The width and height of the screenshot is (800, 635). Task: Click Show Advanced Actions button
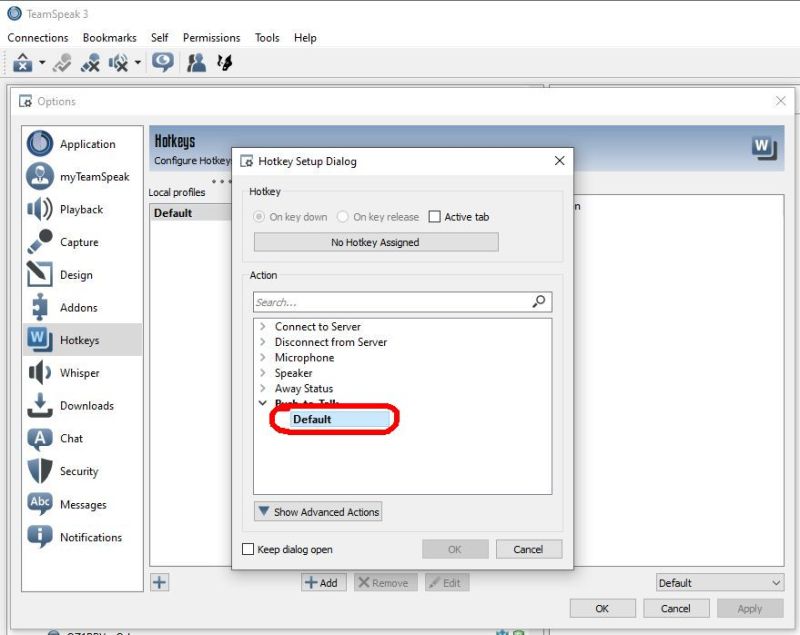tap(318, 512)
